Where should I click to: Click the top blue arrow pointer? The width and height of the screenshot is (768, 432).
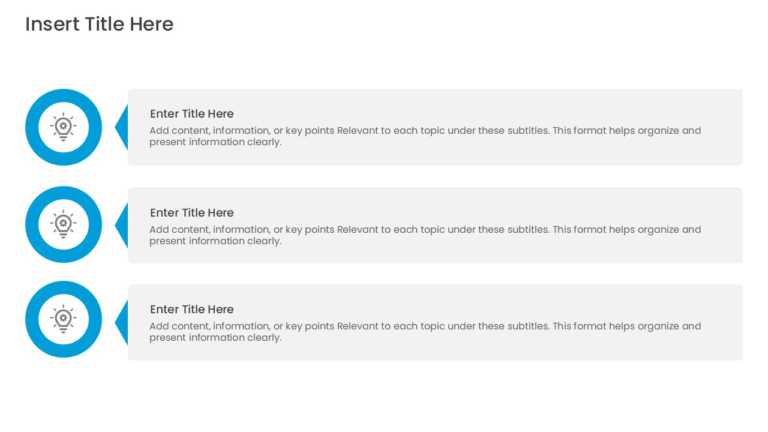122,127
